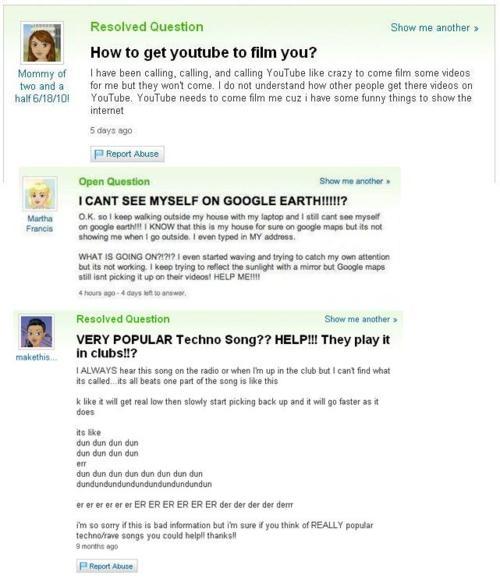Image resolution: width=500 pixels, height=582 pixels.
Task: Open the makethis... user avatar picture
Action: 36,331
